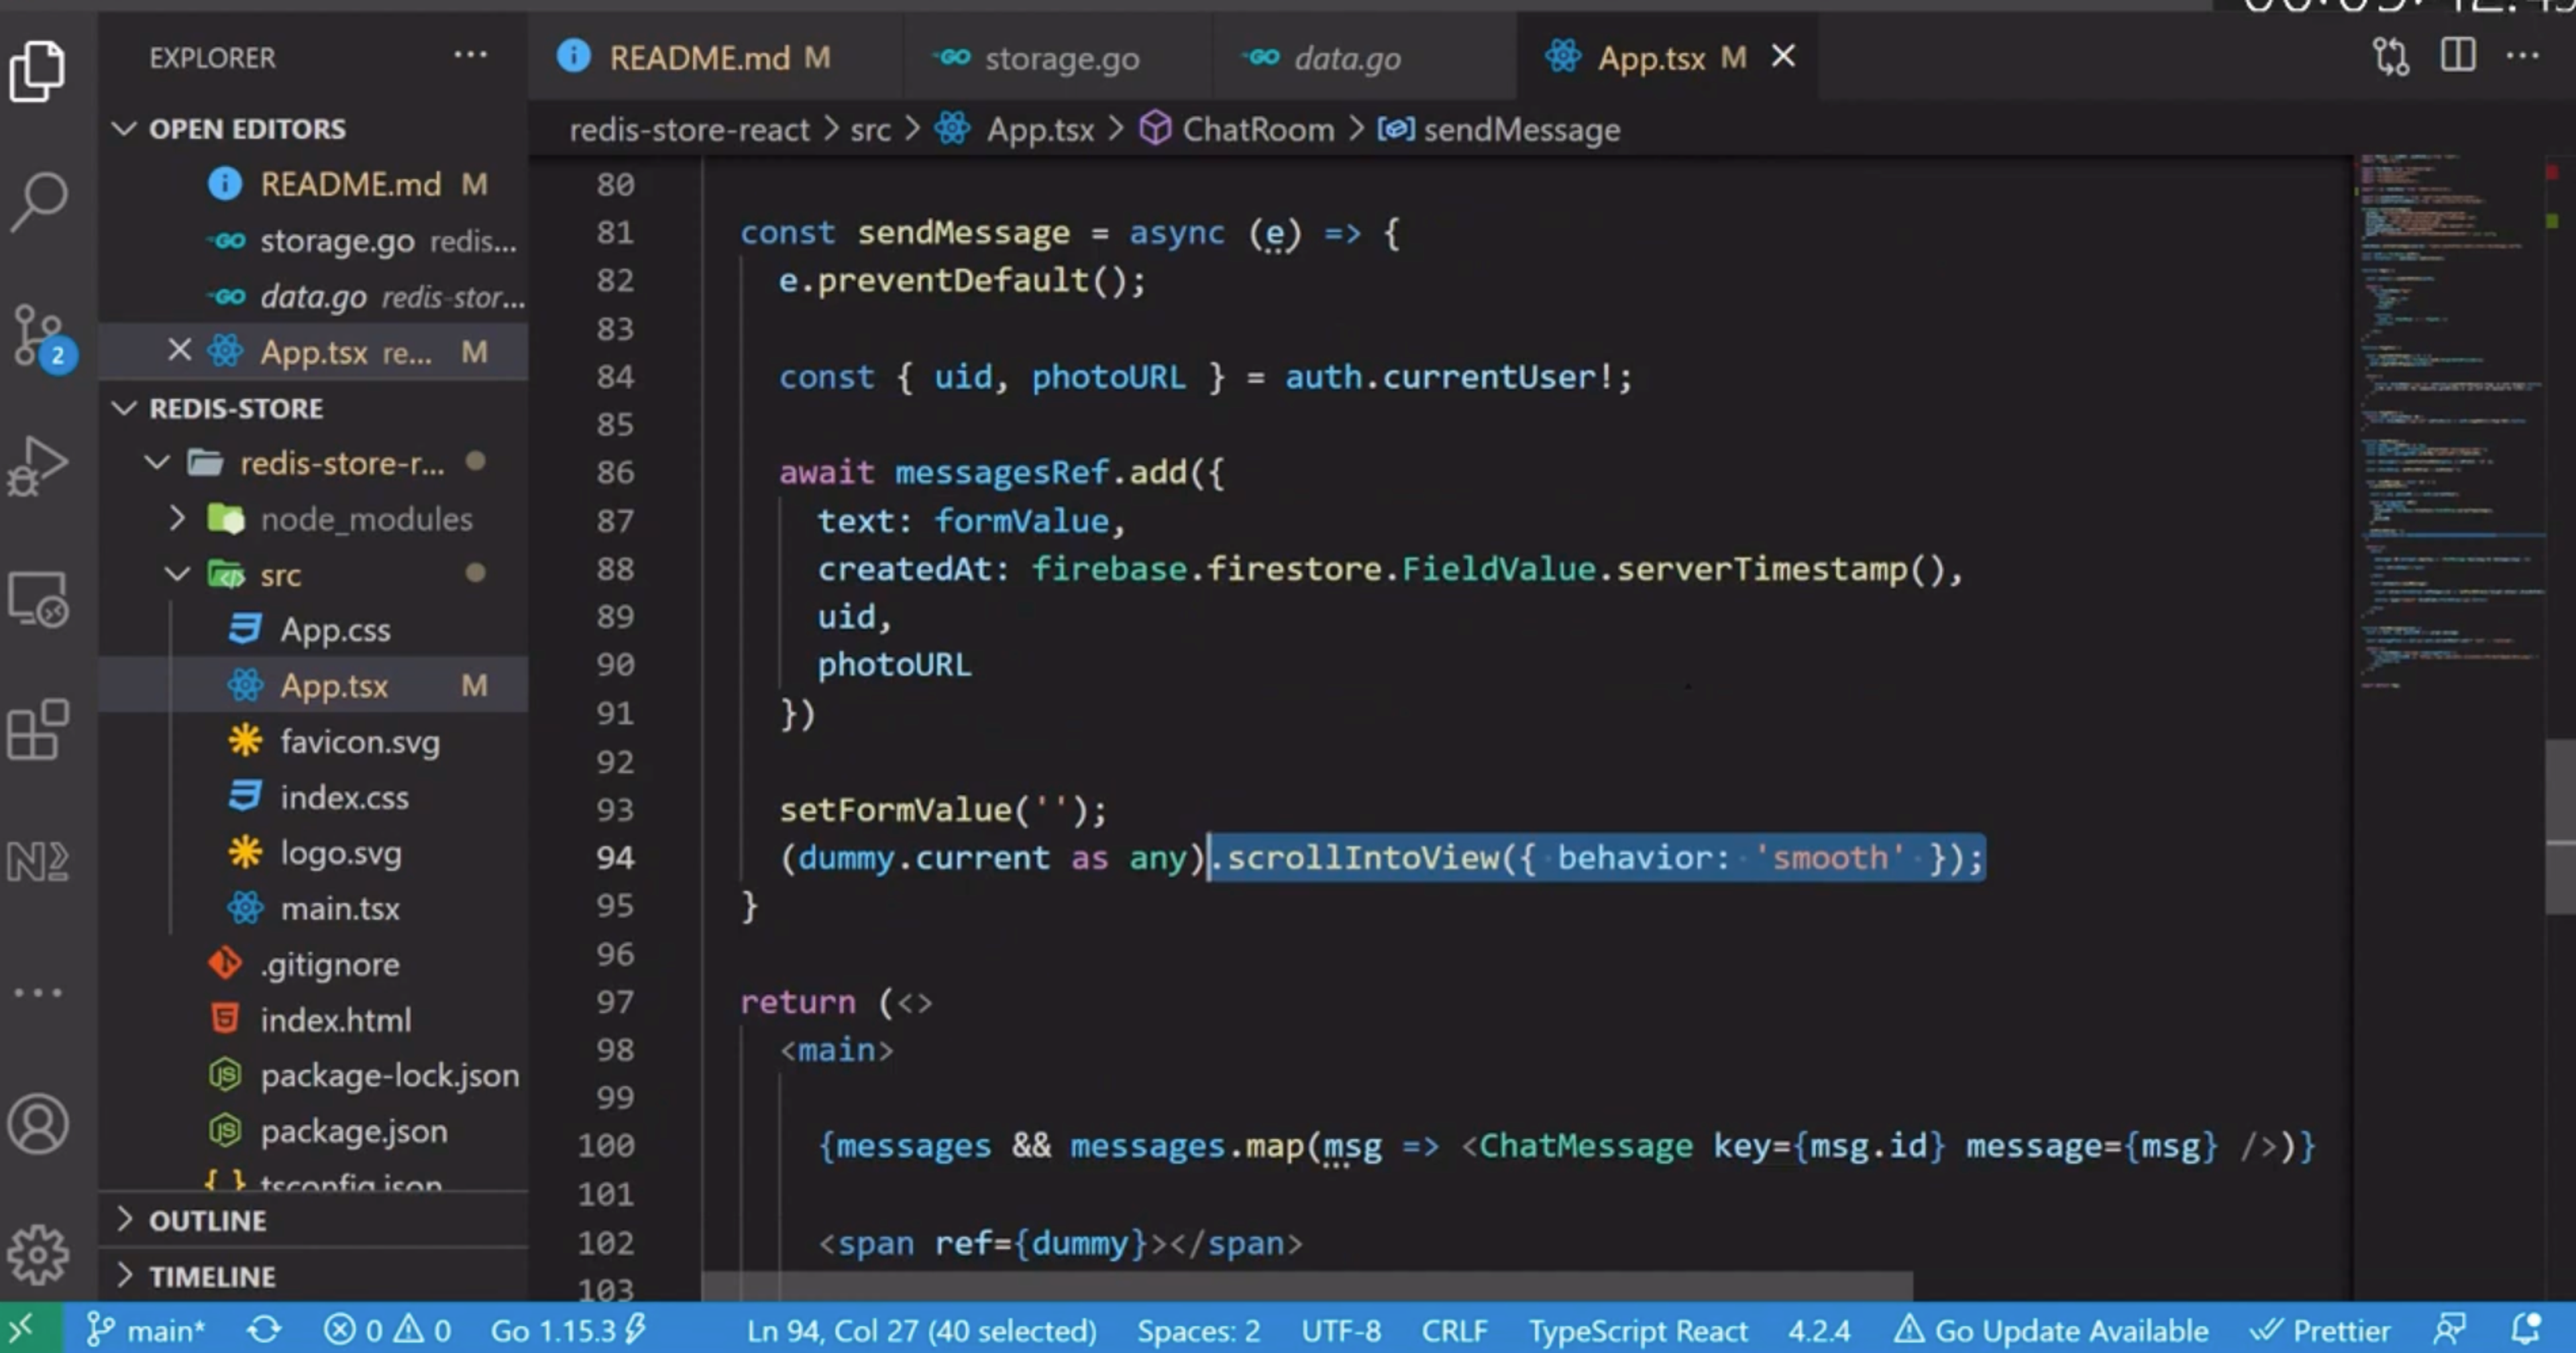Viewport: 2576px width, 1353px height.
Task: Open the Extensions view
Action: tap(39, 730)
